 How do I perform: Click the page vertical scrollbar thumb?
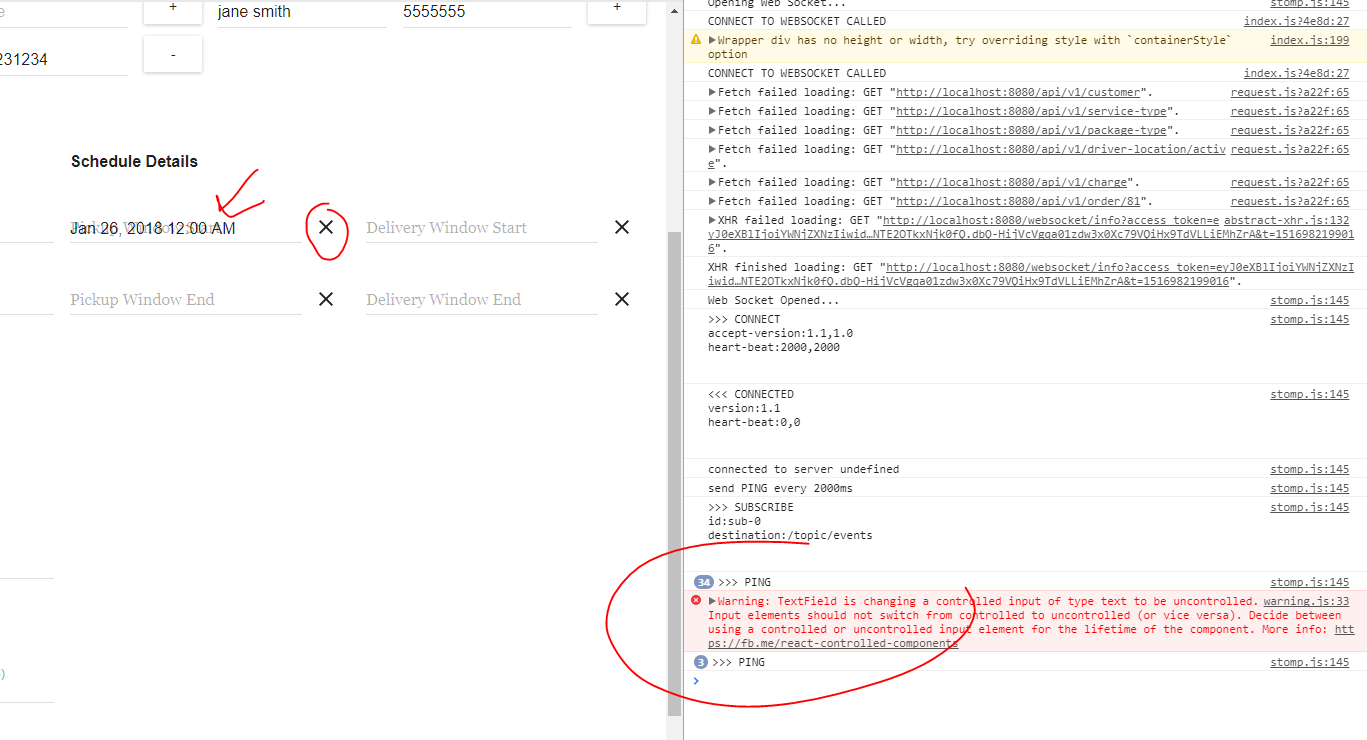(674, 474)
